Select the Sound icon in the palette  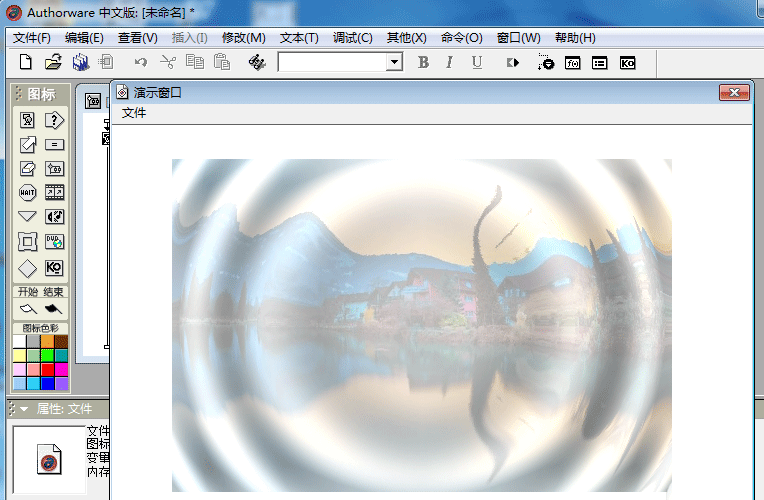tap(54, 217)
